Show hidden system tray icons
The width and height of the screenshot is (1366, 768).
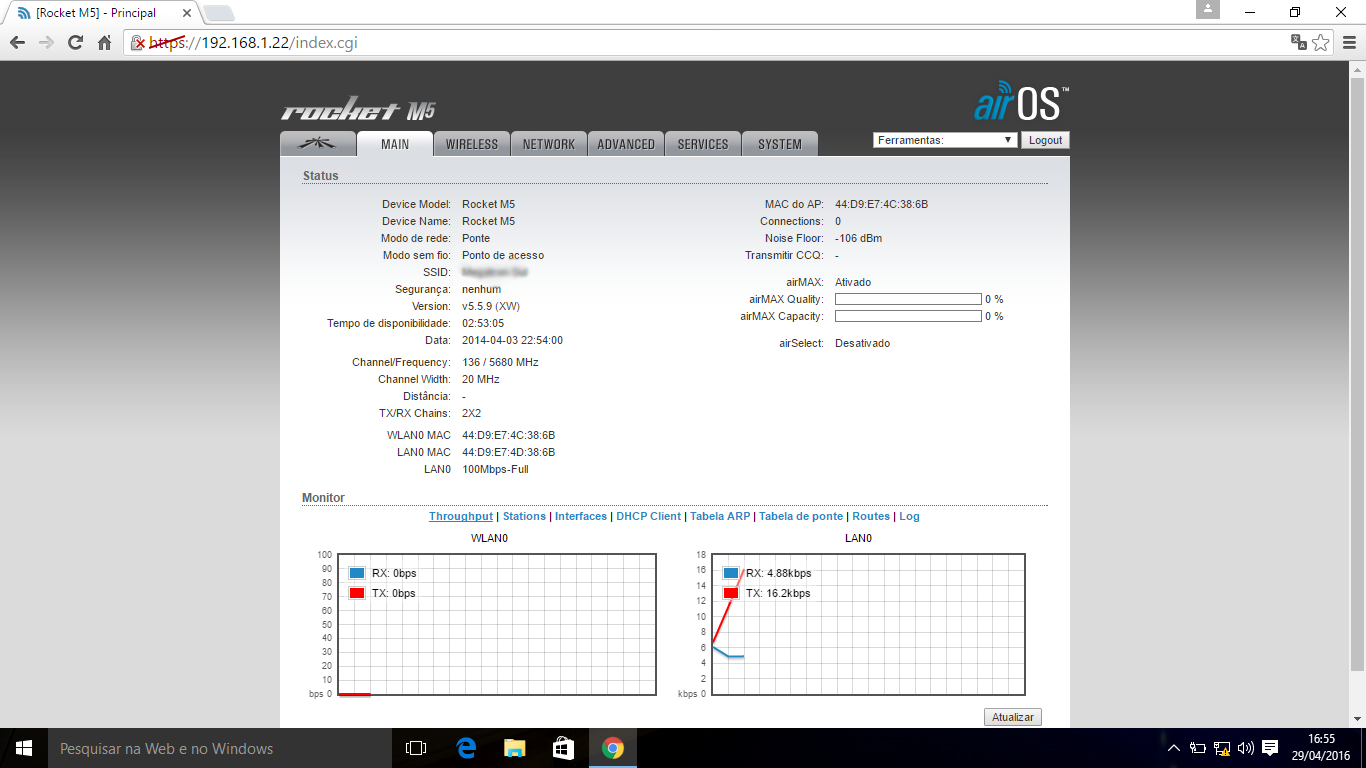1174,748
